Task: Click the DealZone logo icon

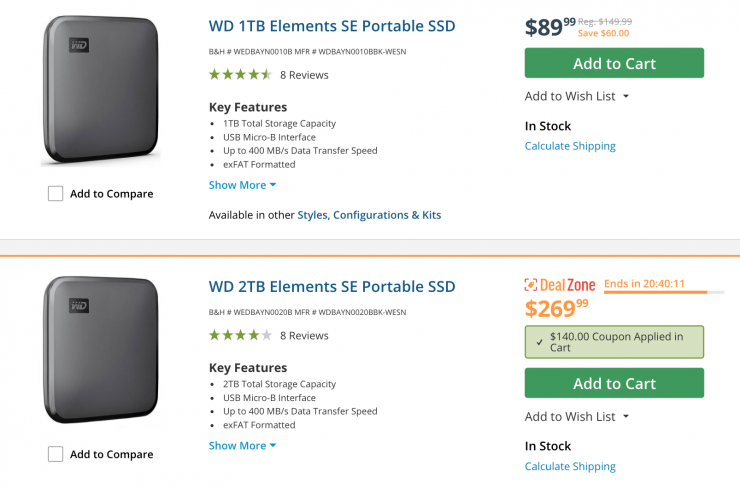Action: (x=533, y=285)
